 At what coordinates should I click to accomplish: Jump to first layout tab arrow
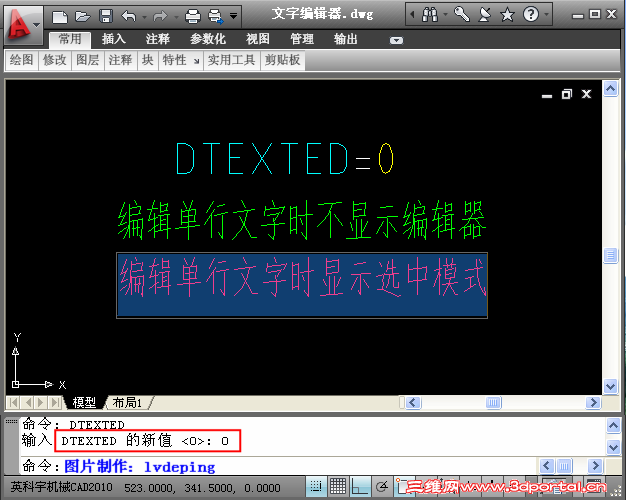[13, 403]
